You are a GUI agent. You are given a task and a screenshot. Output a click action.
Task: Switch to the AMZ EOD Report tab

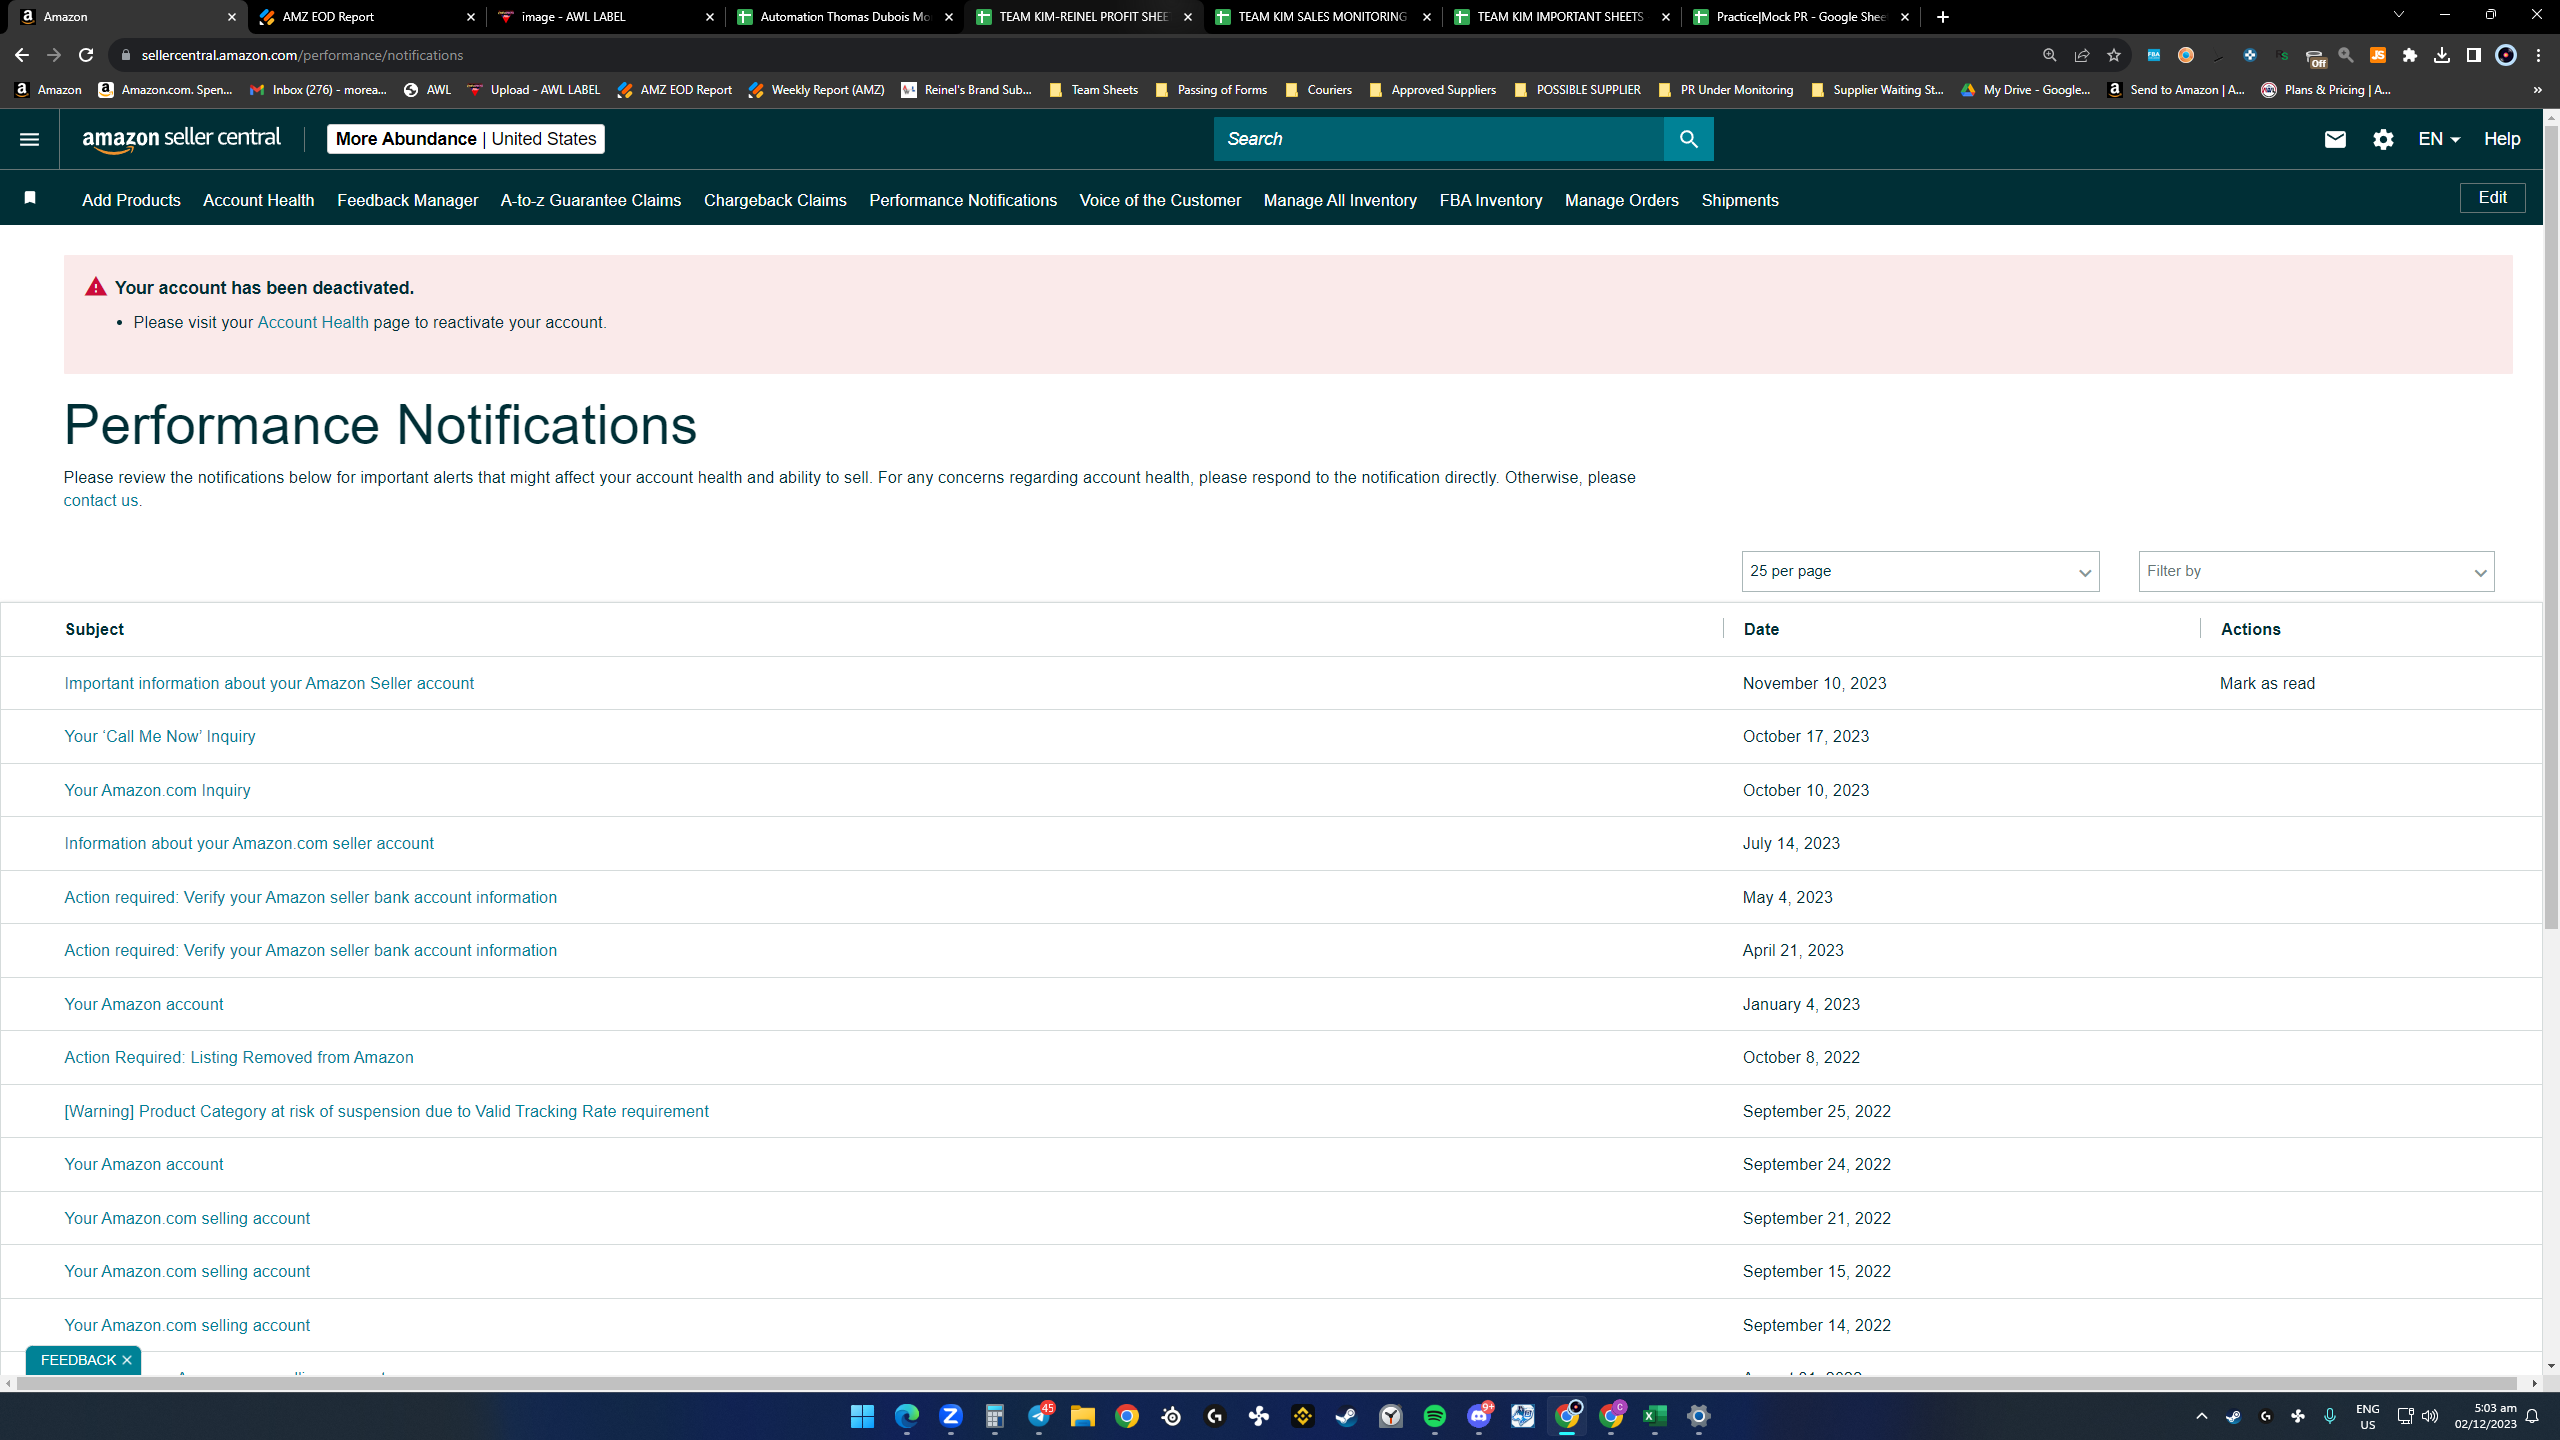point(365,17)
